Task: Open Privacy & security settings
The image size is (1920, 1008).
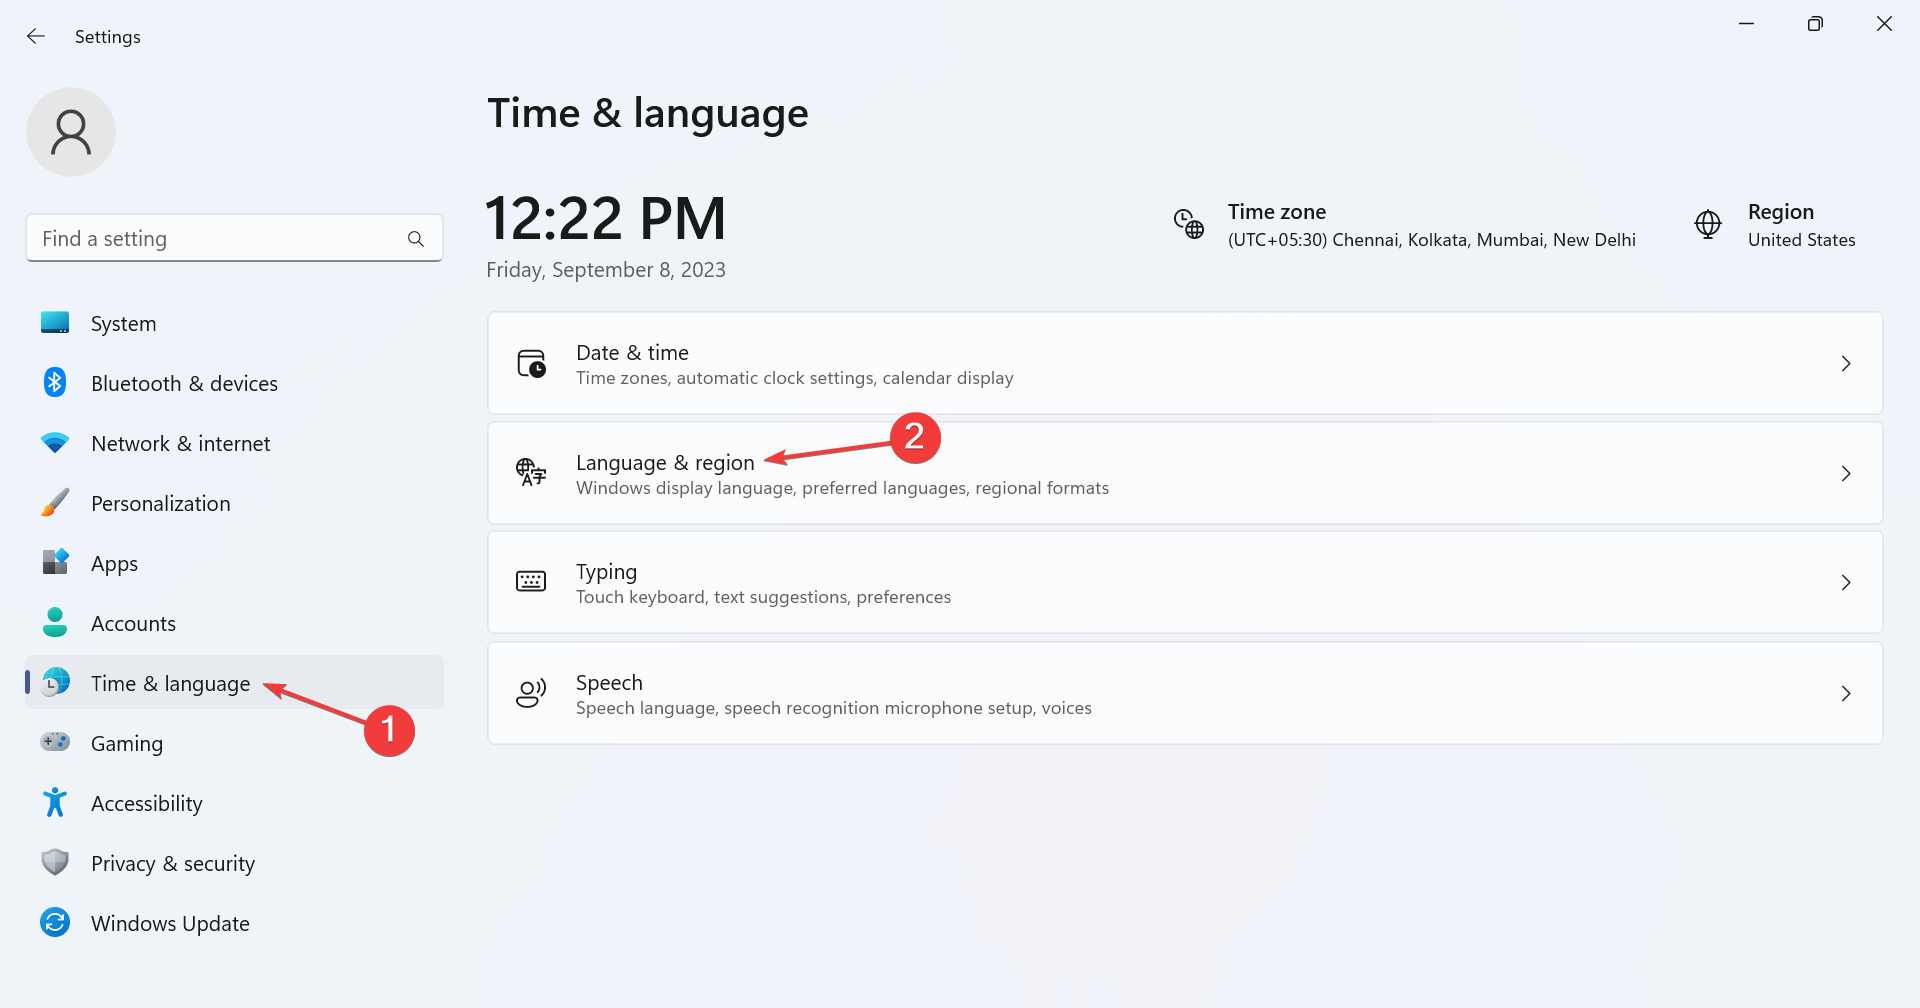Action: point(234,863)
